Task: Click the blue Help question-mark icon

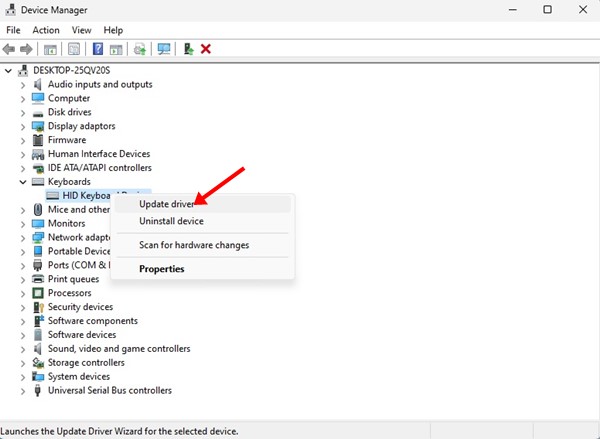Action: (x=98, y=49)
